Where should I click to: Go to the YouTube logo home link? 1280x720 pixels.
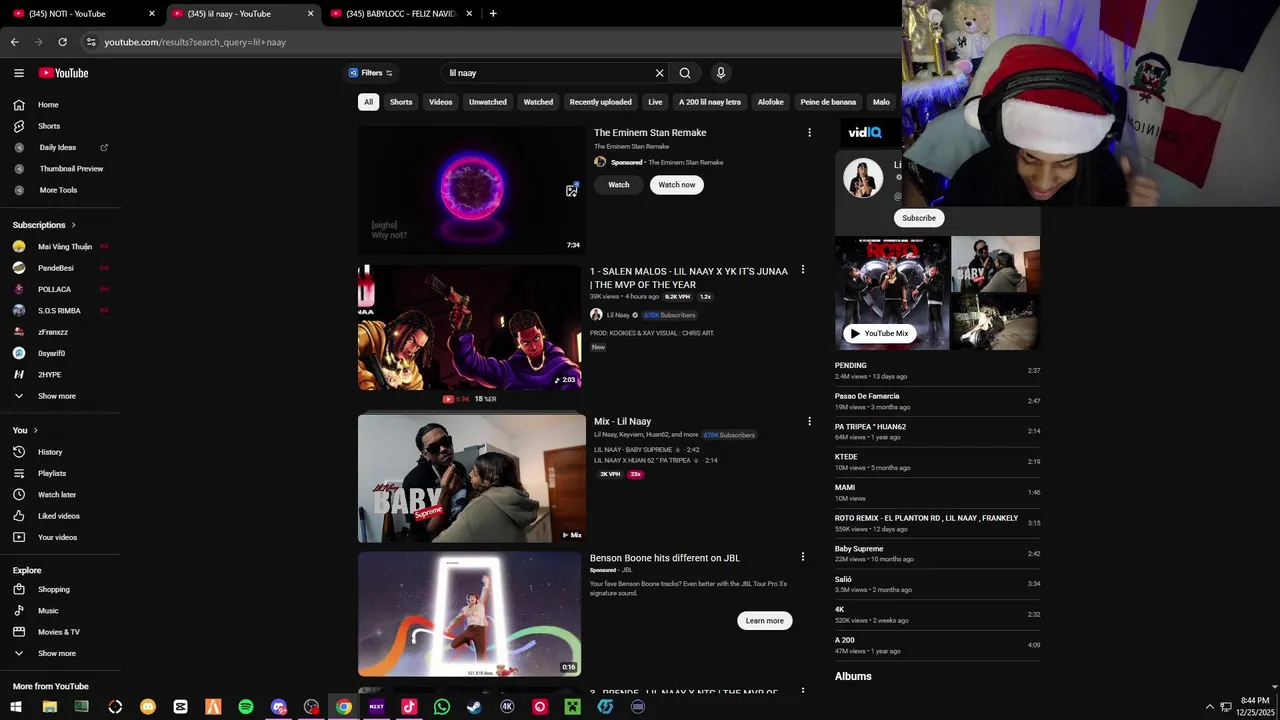(x=64, y=73)
